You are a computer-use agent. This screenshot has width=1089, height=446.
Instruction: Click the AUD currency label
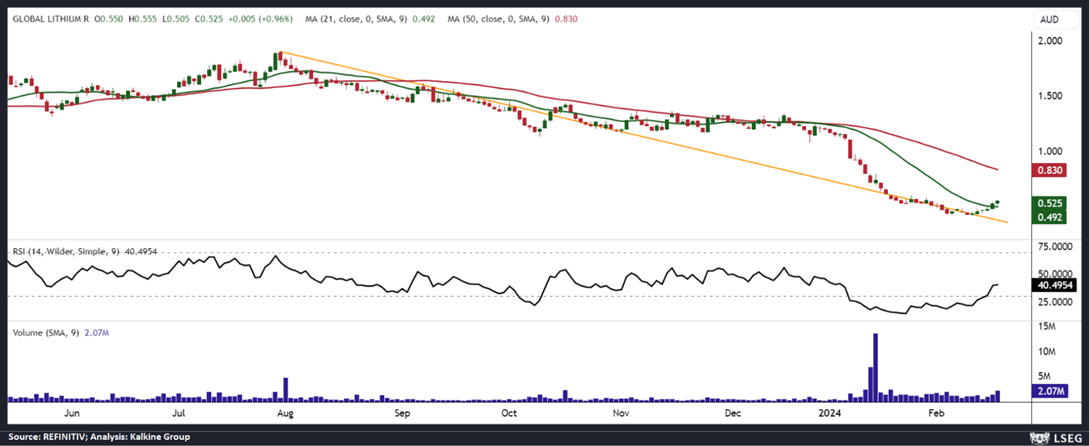tap(1049, 20)
